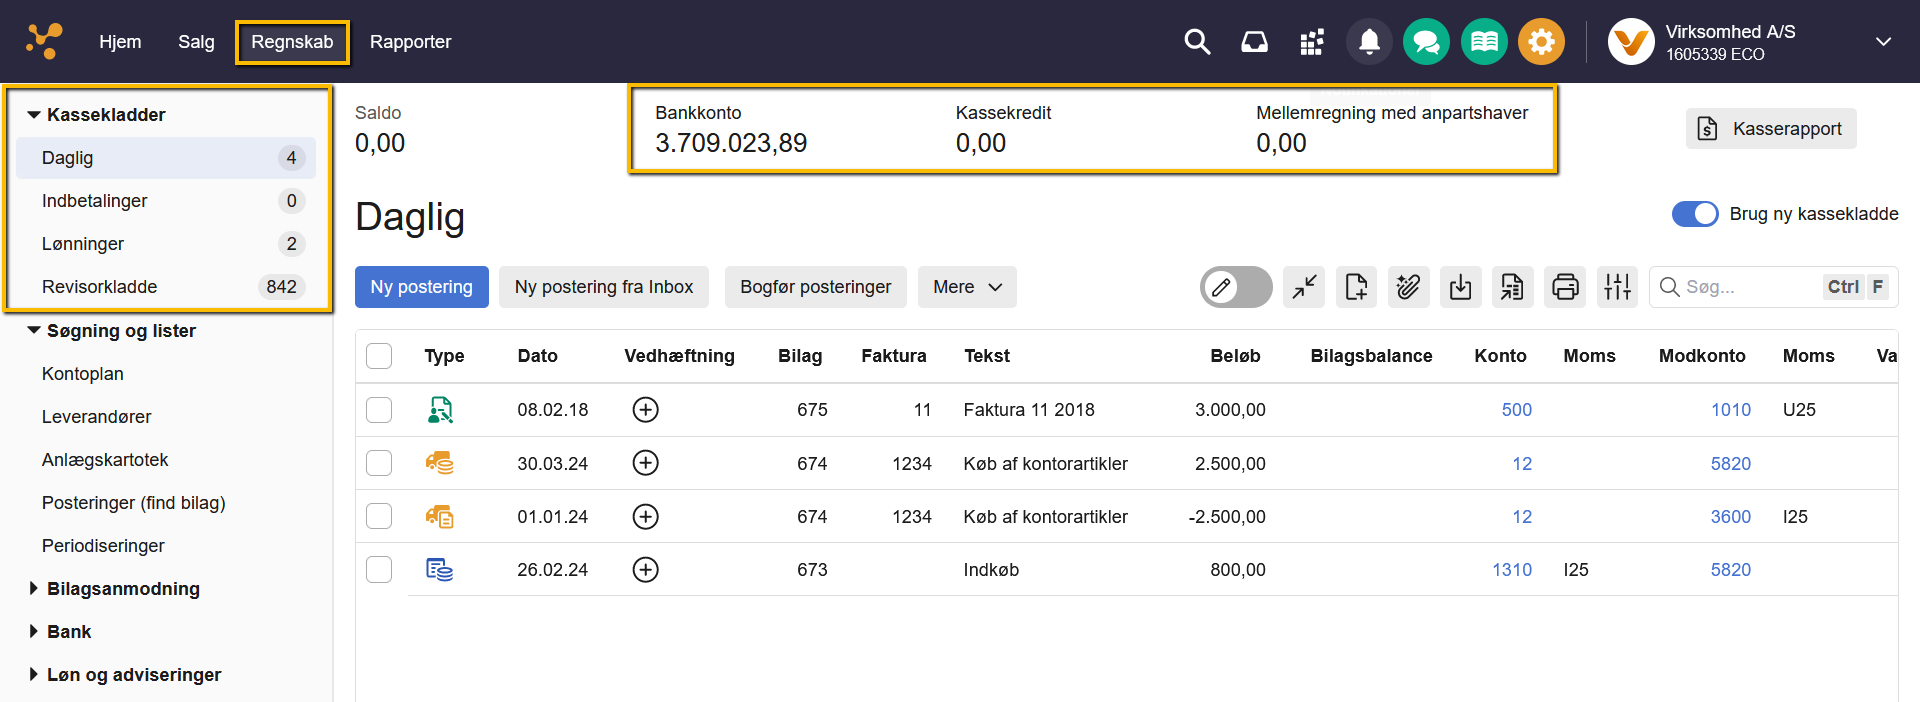Open the Rapporter menu
Viewport: 1920px width, 702px height.
(410, 42)
